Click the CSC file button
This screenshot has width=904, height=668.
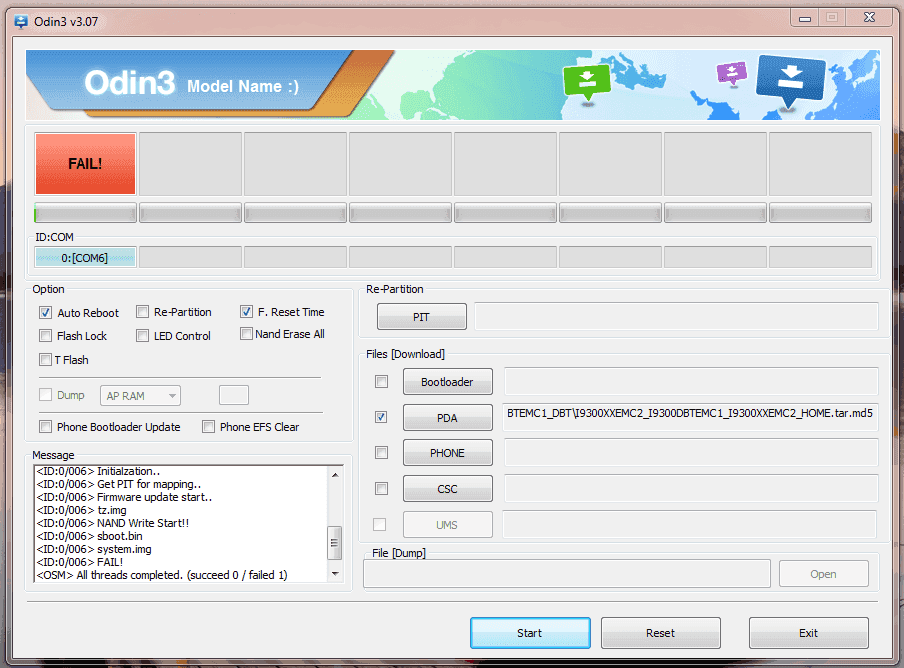(x=447, y=489)
